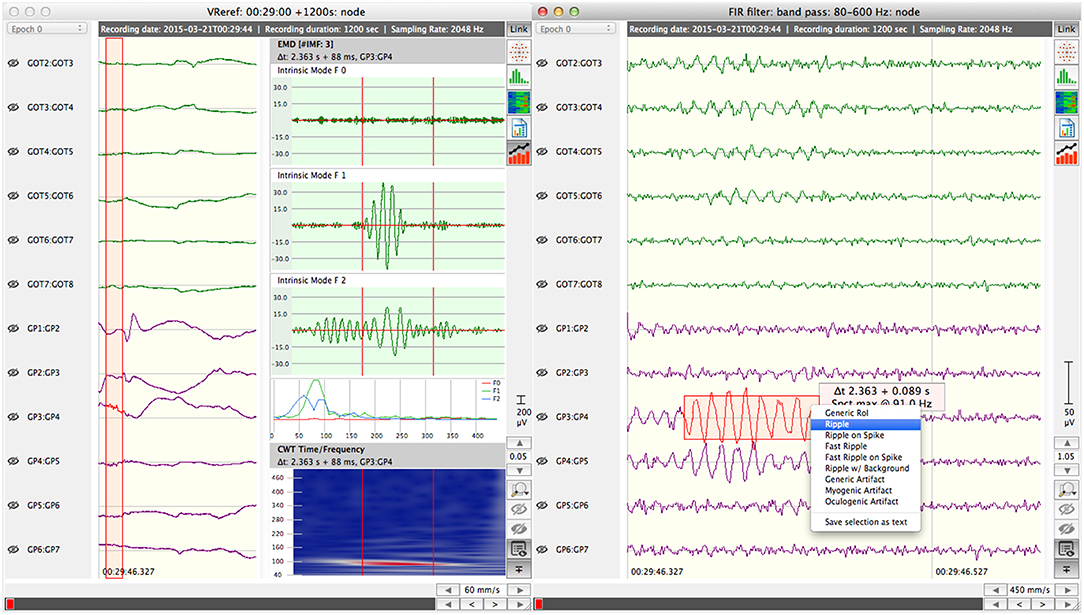Click FIR filter window timeline position bar

(x=758, y=605)
